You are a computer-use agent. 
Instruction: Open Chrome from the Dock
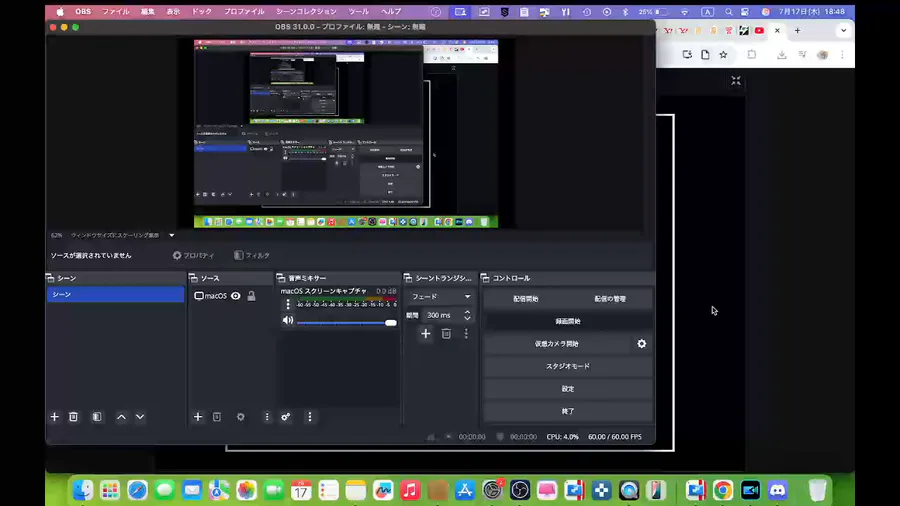click(x=723, y=490)
